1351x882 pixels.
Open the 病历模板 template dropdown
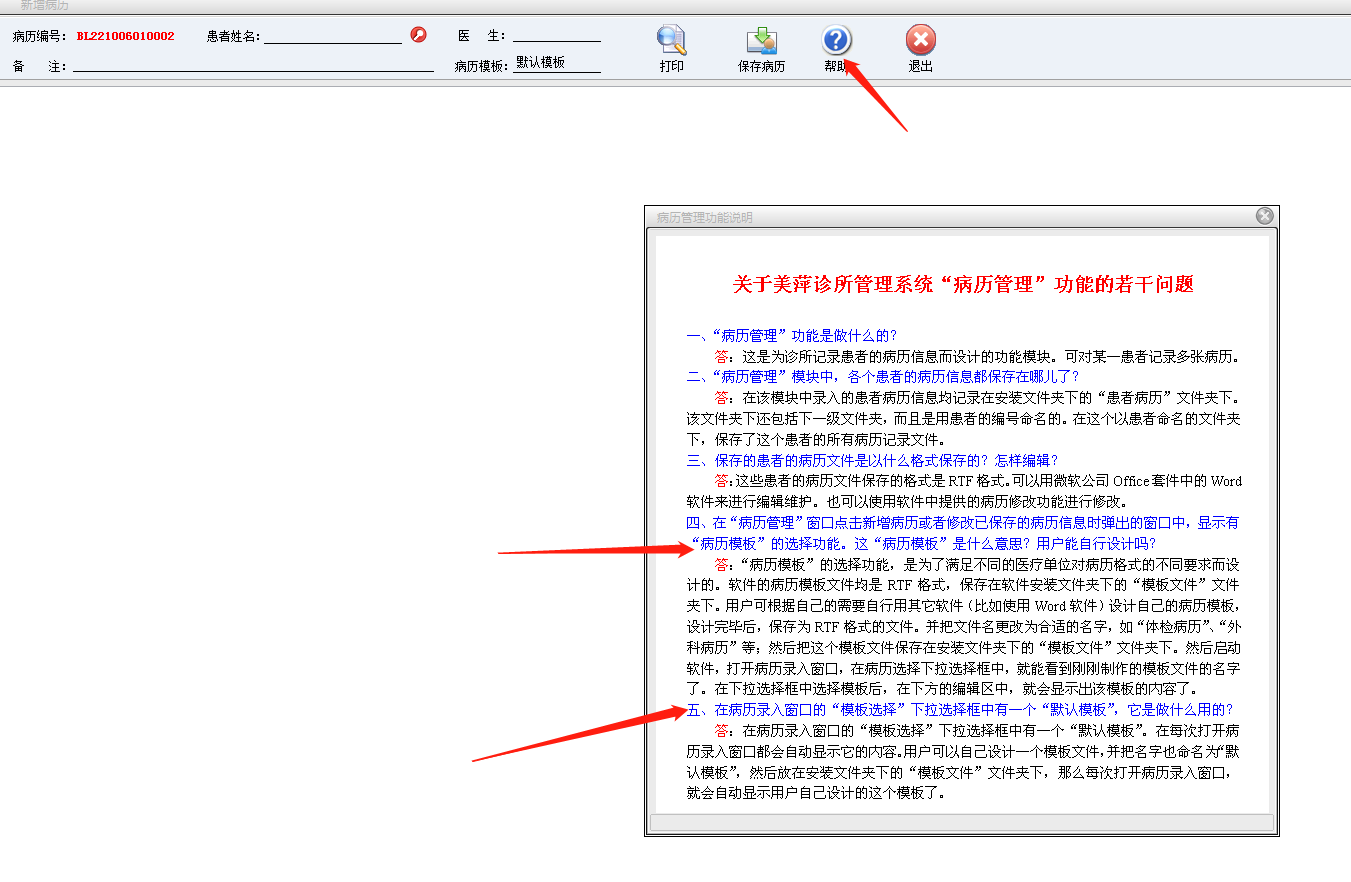tap(557, 63)
